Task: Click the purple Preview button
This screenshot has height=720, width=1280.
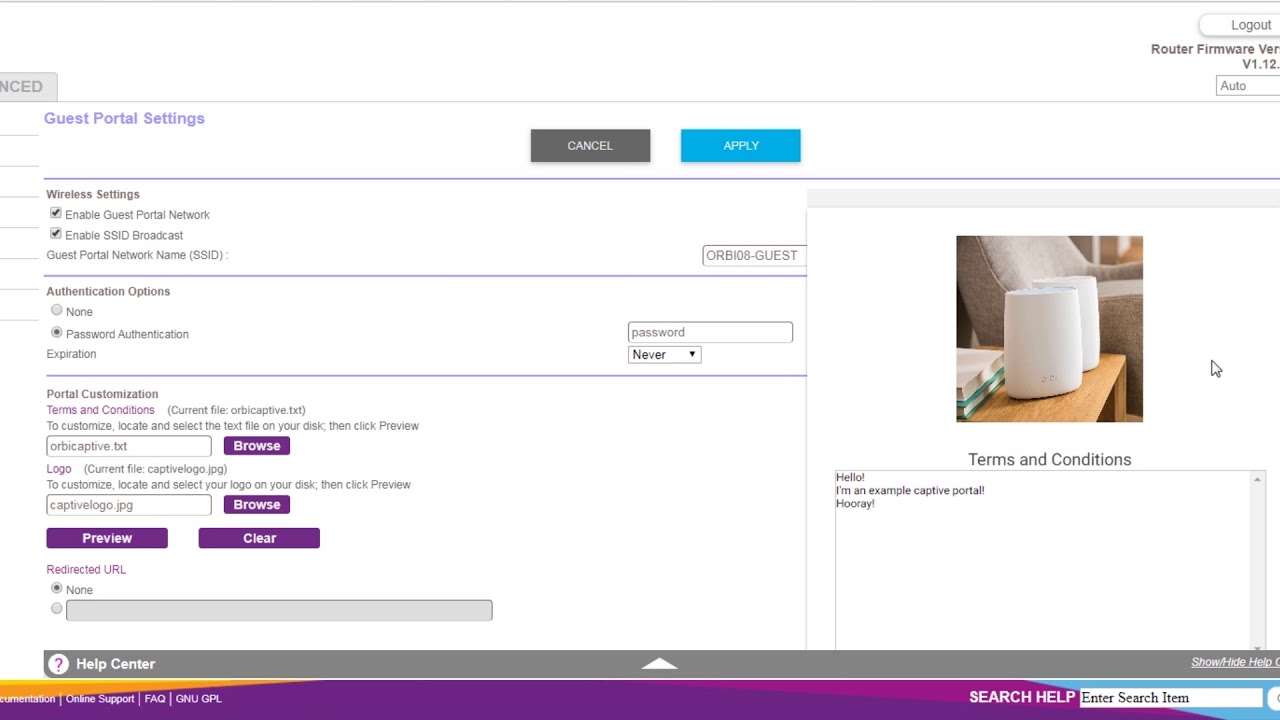Action: 107,538
